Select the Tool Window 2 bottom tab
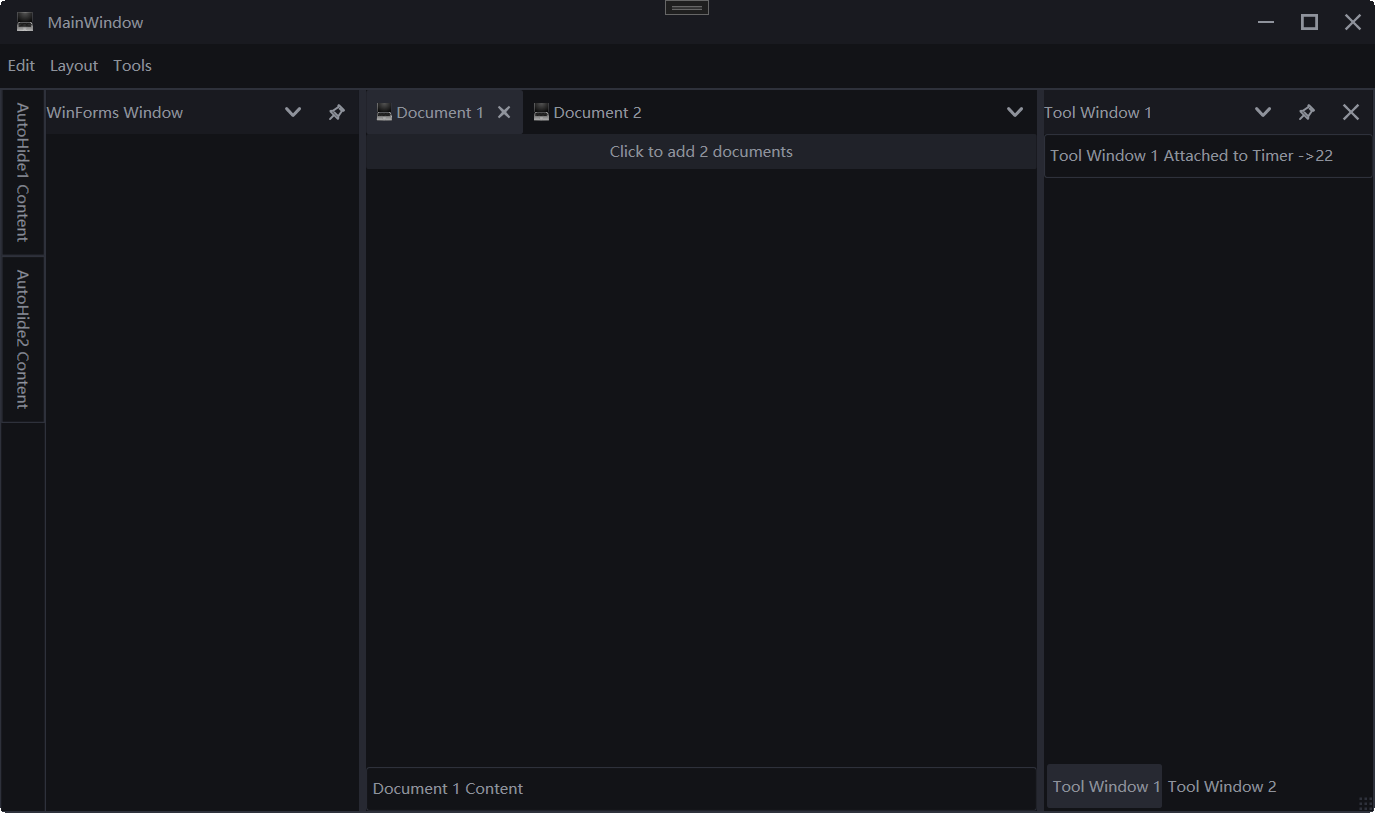 pos(1222,786)
